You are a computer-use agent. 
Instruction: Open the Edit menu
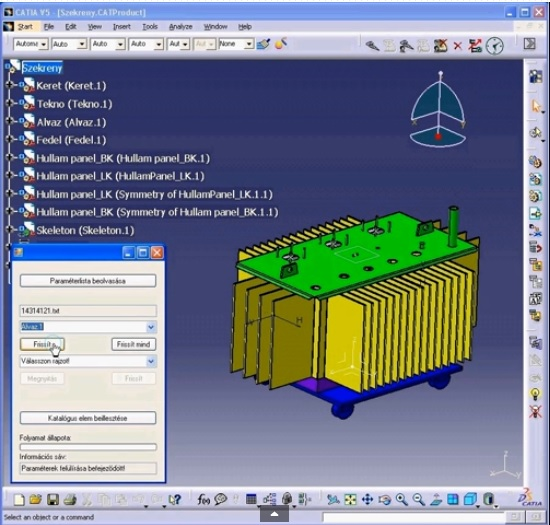71,27
